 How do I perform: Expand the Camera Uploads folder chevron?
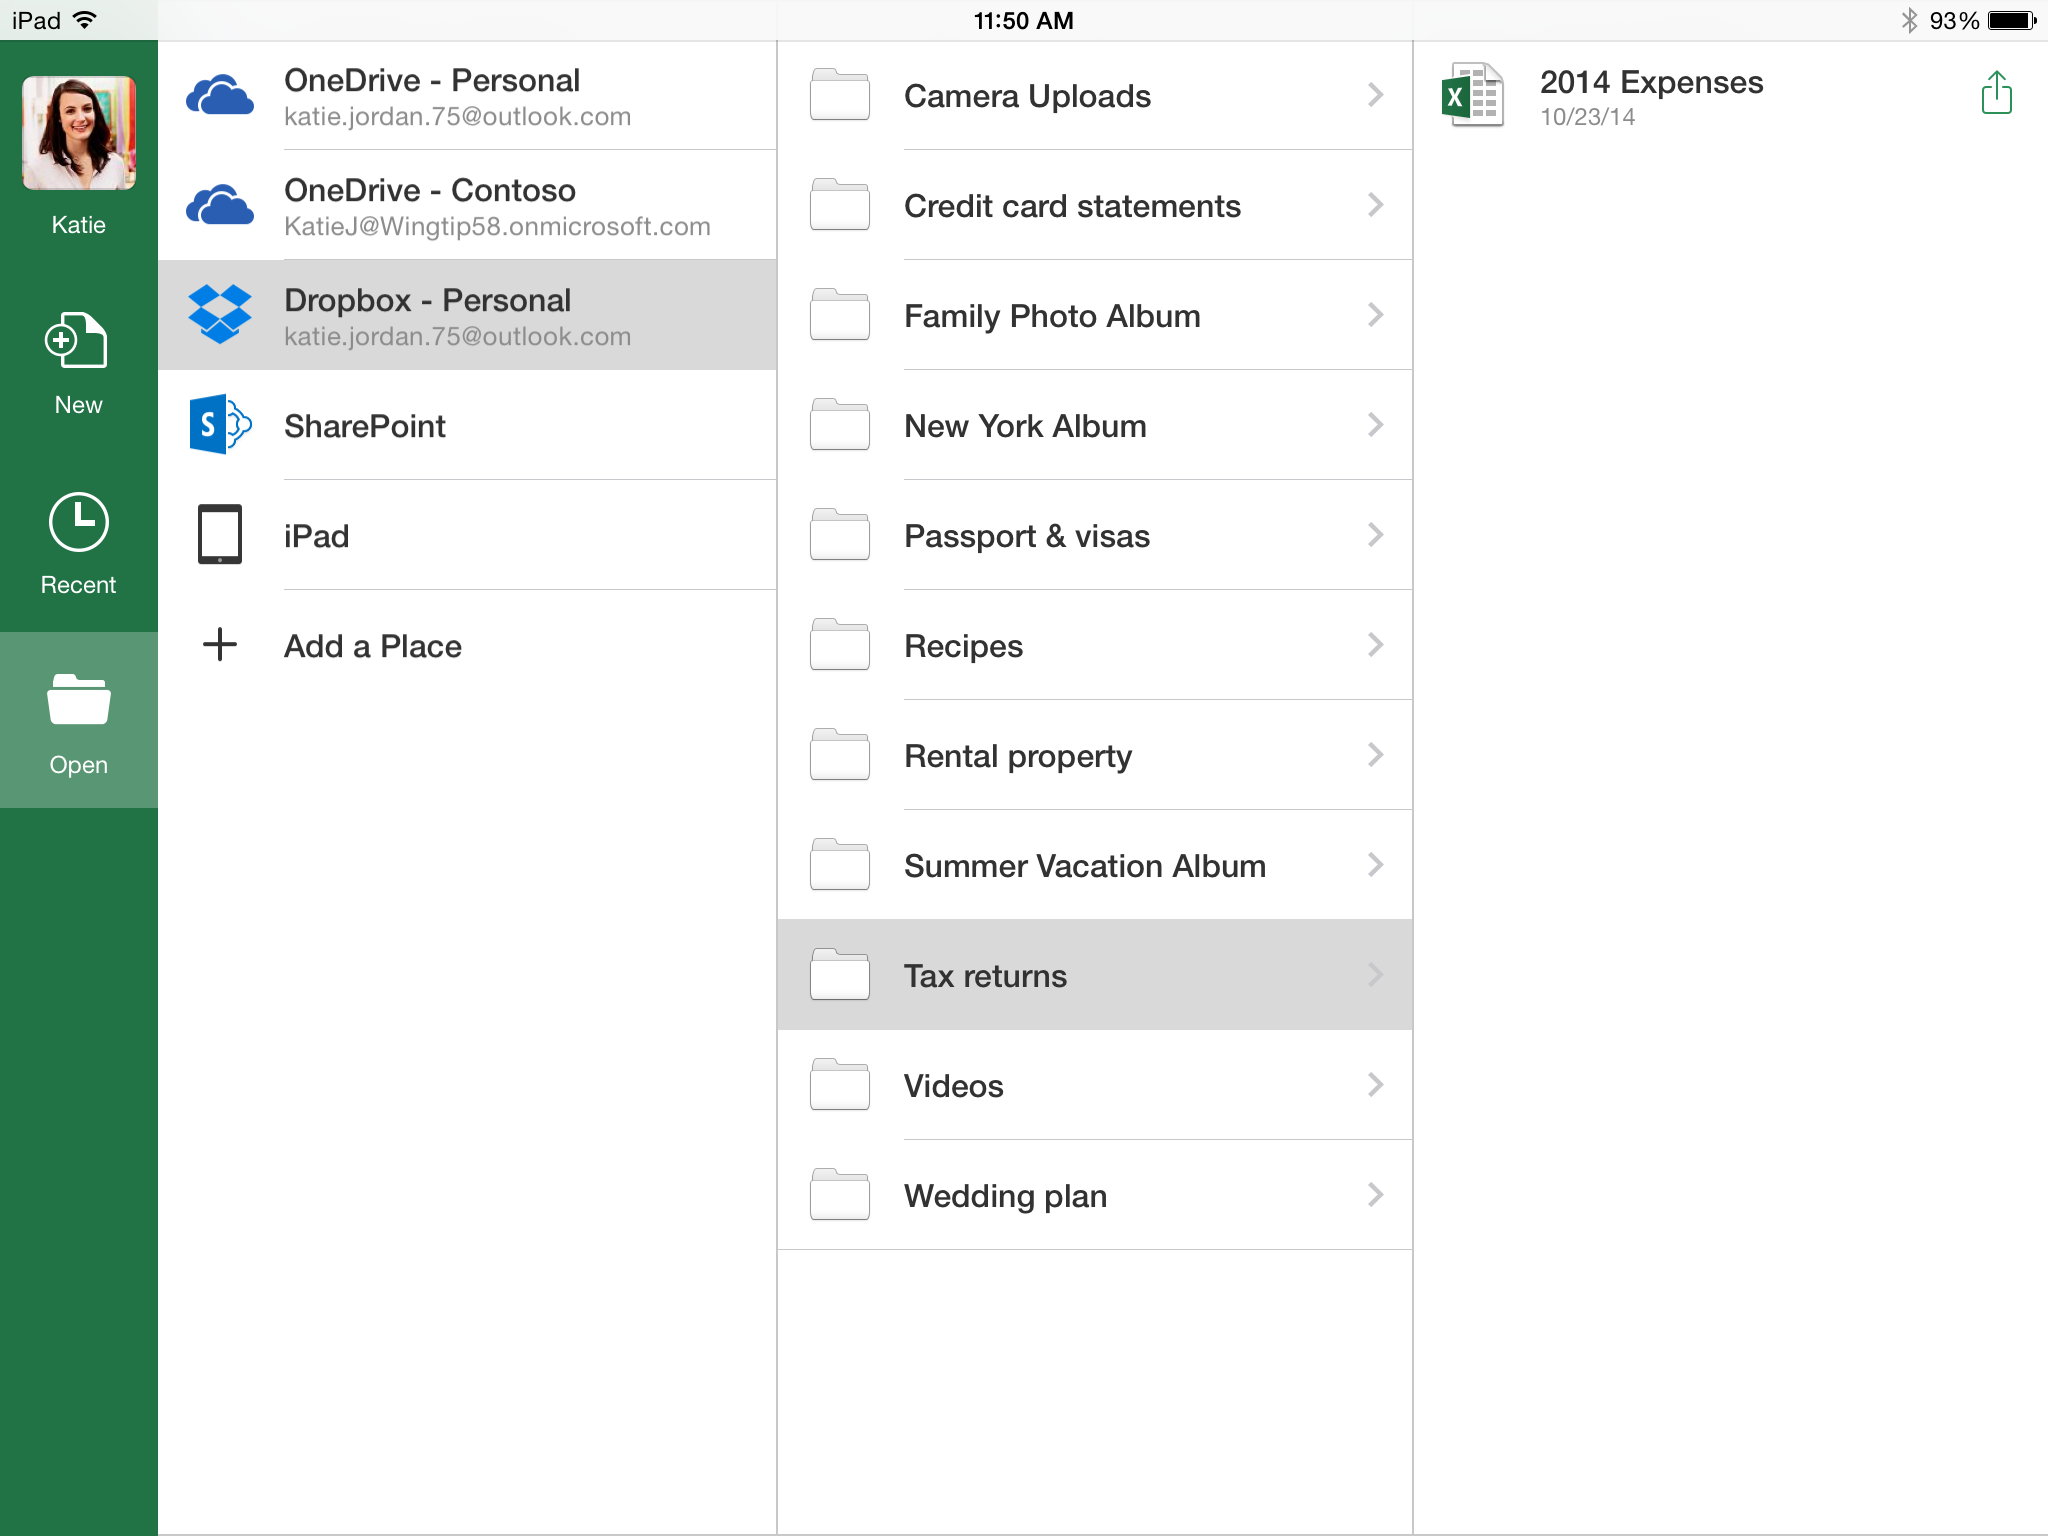[x=1376, y=95]
